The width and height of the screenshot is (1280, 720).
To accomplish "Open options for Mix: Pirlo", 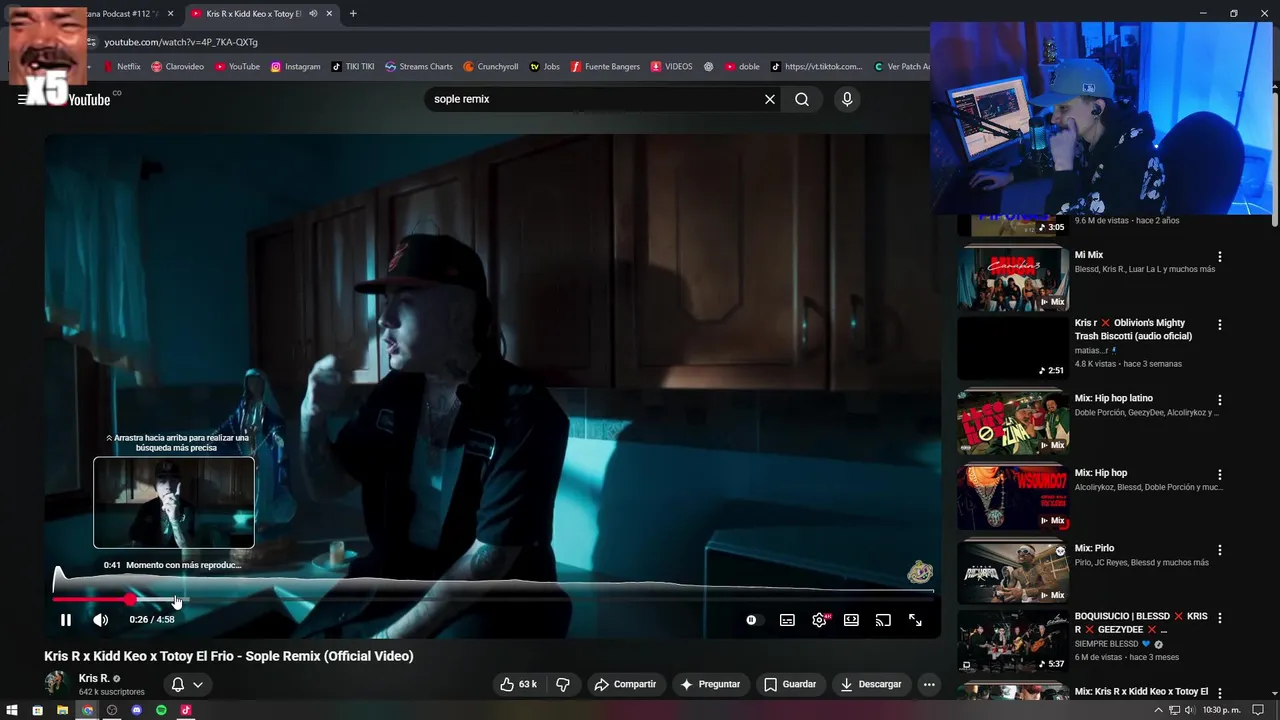I will coord(1219,550).
